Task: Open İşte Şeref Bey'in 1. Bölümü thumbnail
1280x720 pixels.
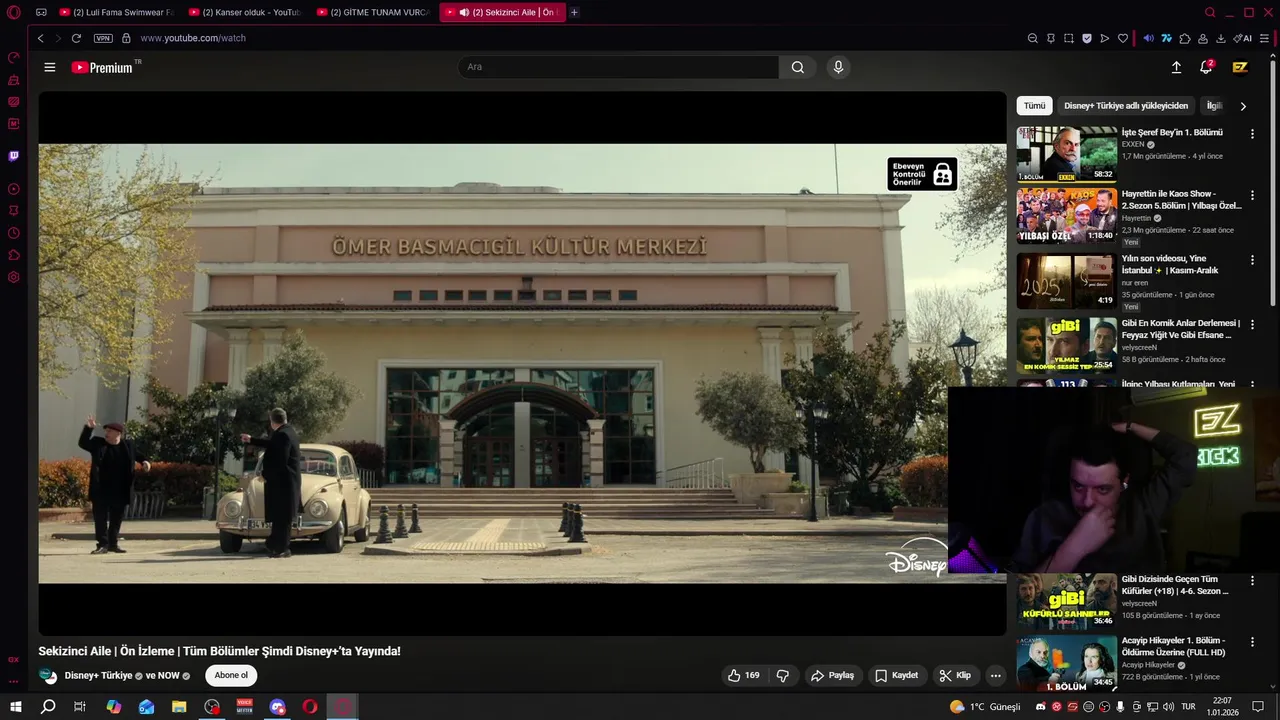Action: (1067, 154)
